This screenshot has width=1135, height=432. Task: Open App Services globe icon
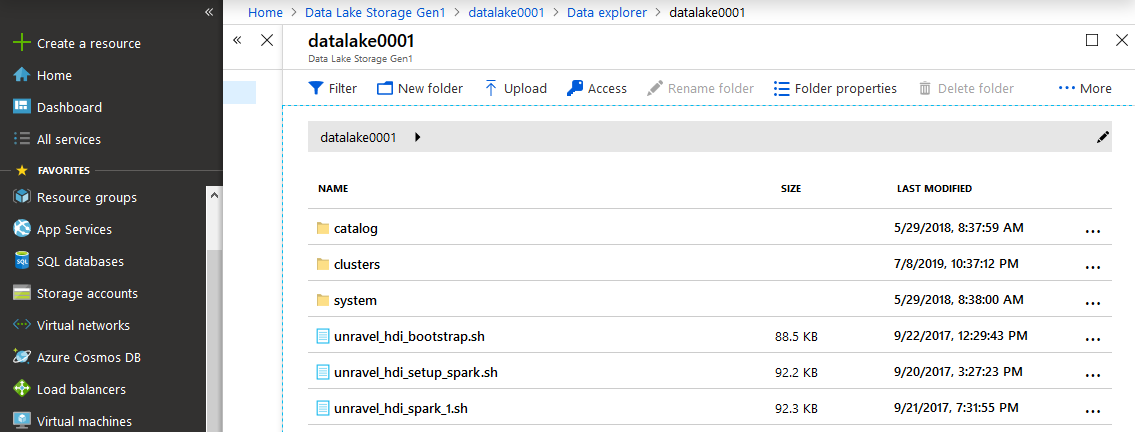tap(22, 229)
